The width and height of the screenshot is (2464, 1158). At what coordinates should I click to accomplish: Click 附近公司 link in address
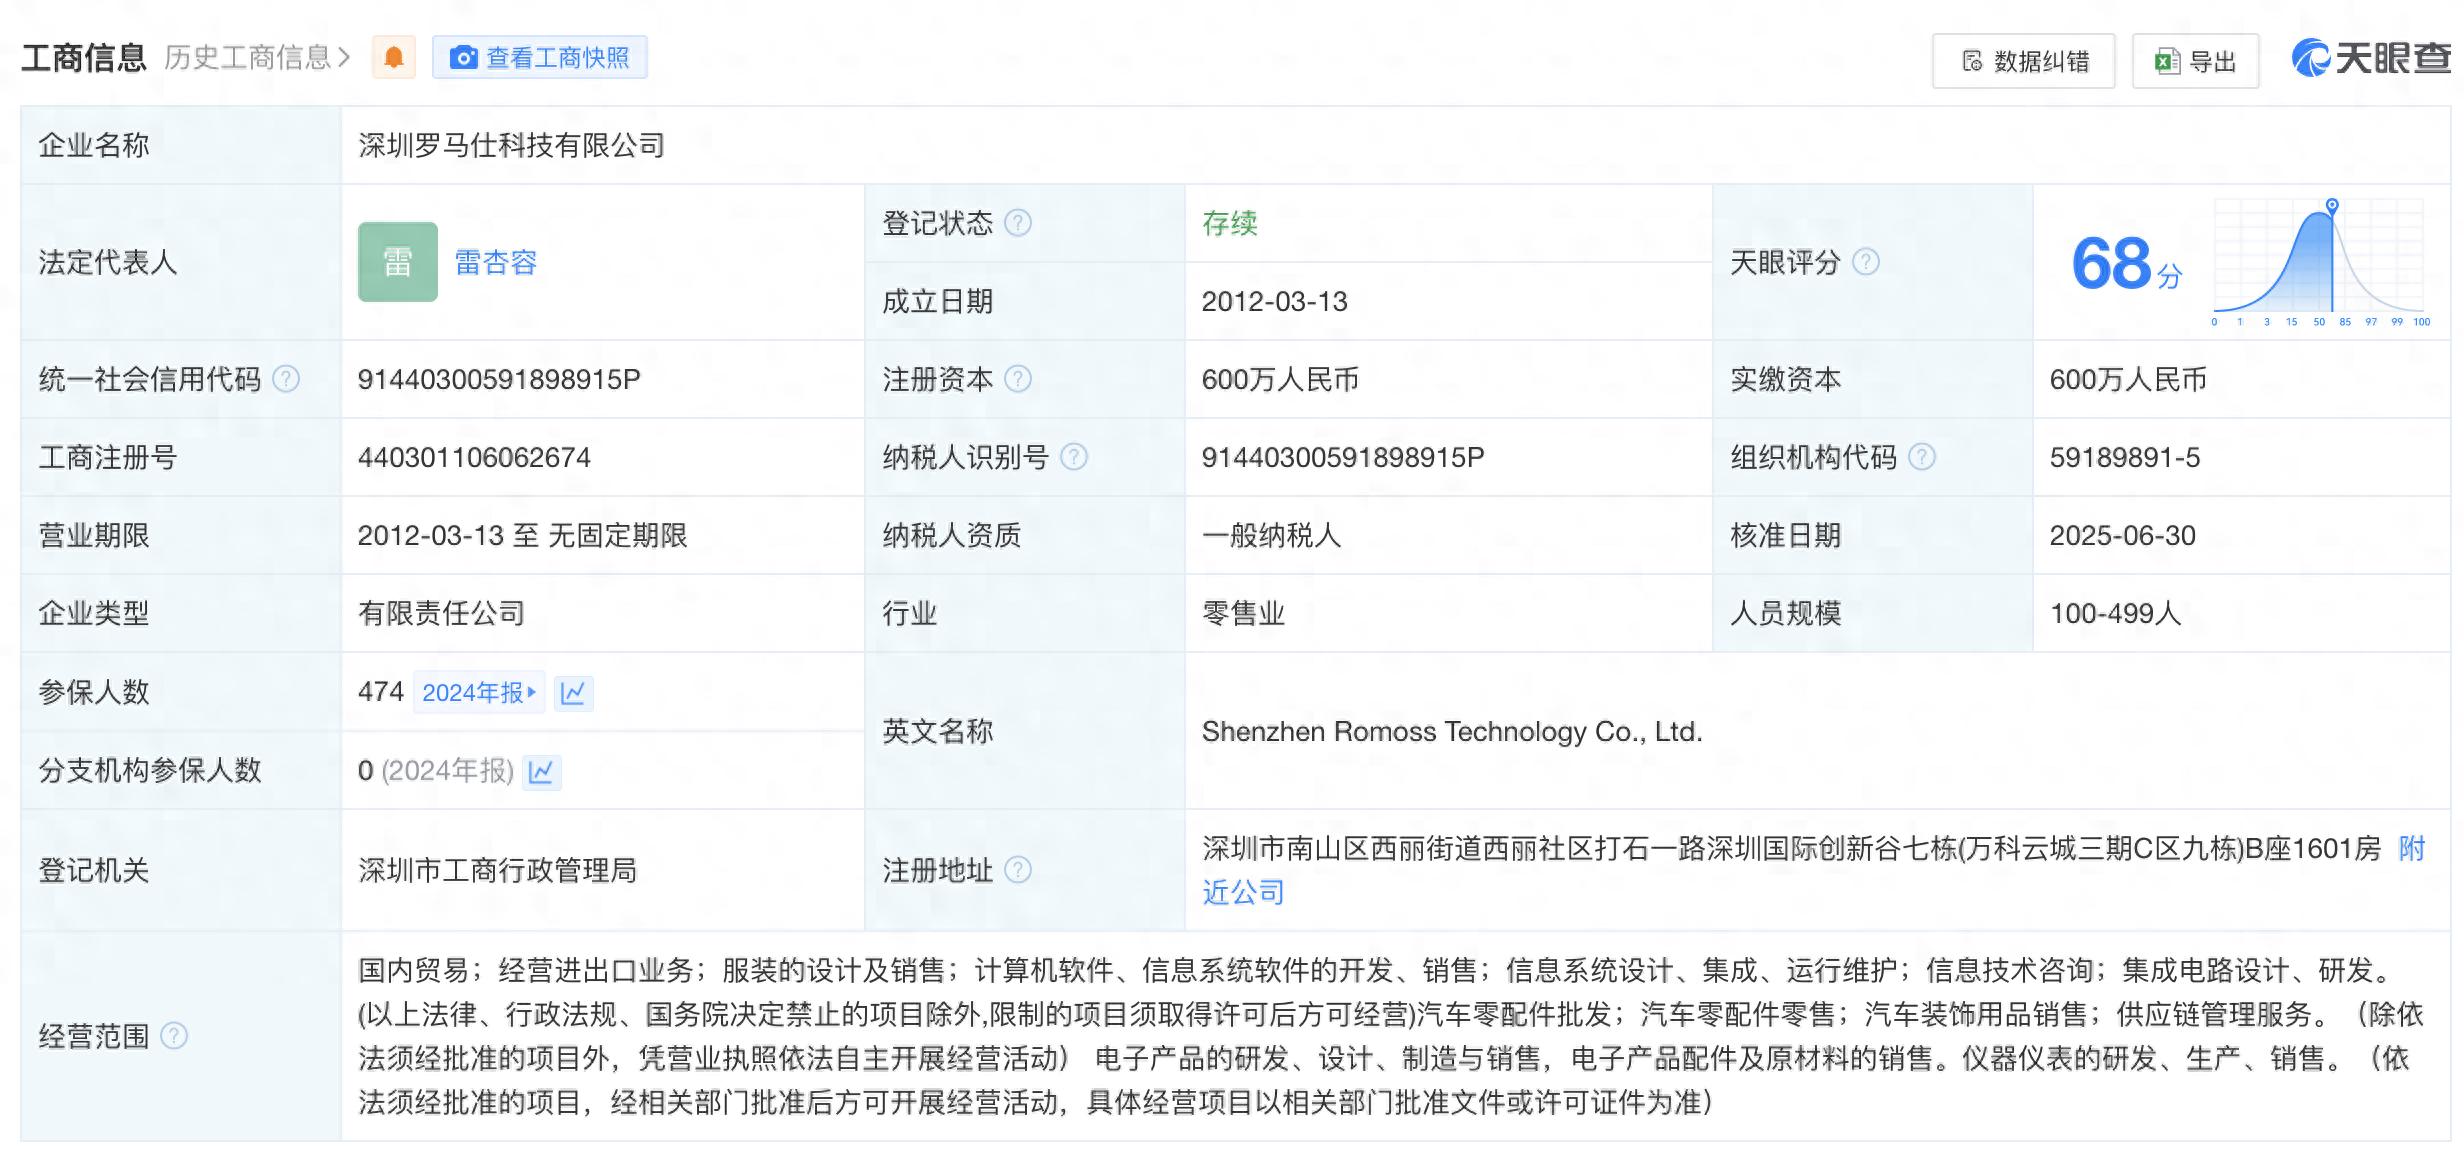(x=1243, y=892)
